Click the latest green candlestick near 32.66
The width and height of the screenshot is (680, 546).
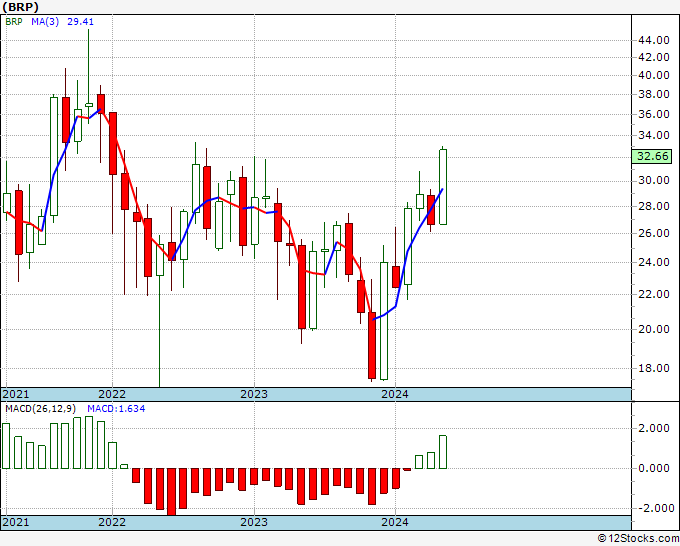(x=443, y=187)
